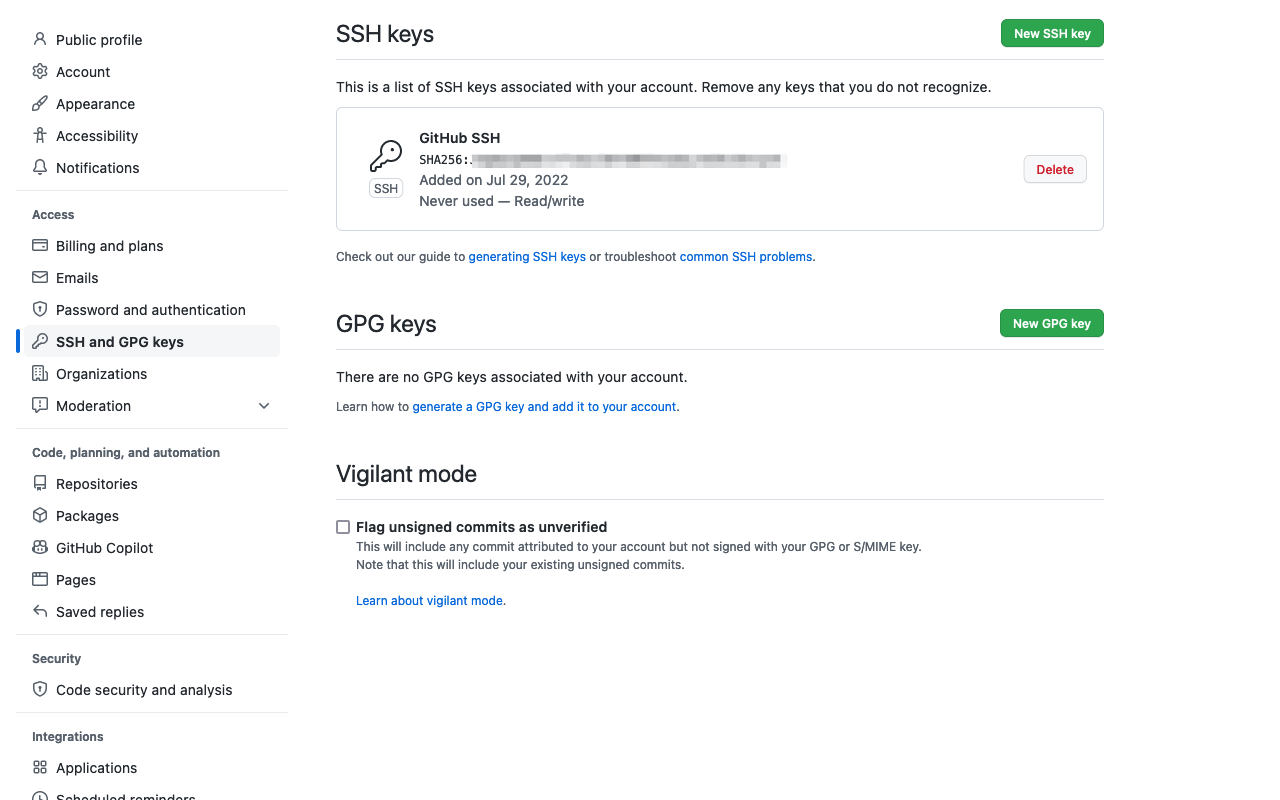Enable Flag unsigned commits as unverified

[x=343, y=527]
